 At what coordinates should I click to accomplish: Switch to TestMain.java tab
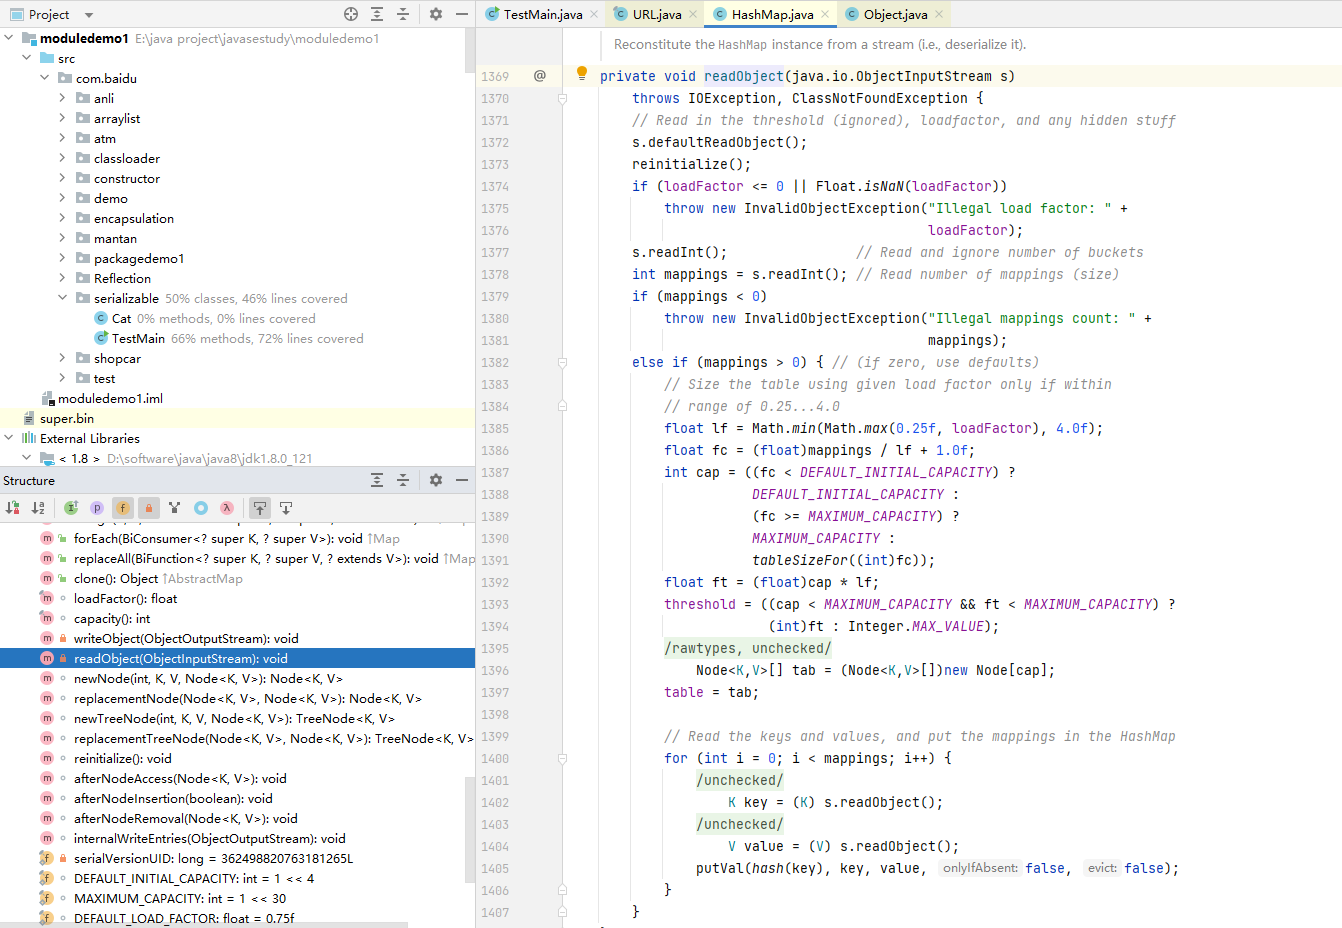click(543, 14)
